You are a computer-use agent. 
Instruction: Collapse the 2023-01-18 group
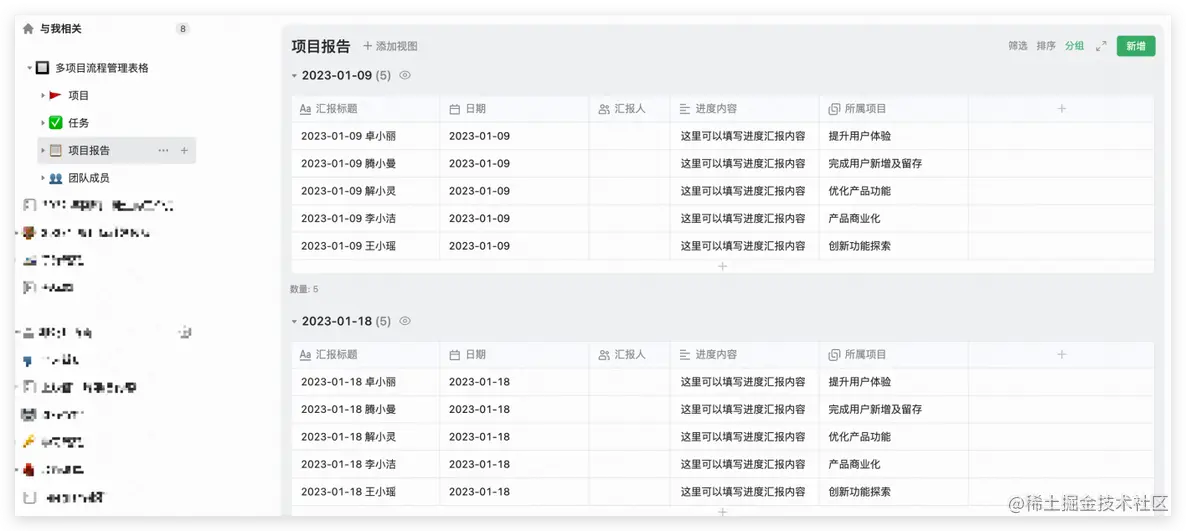click(294, 321)
